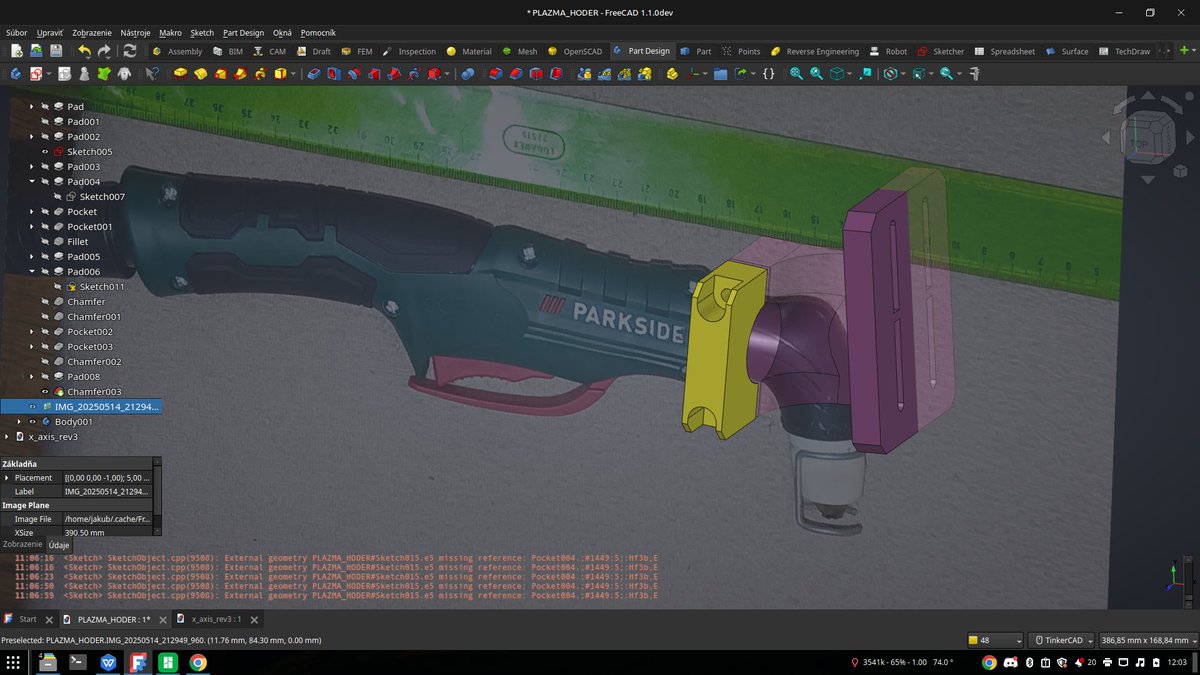Select Sketch007 in the model tree

point(102,197)
